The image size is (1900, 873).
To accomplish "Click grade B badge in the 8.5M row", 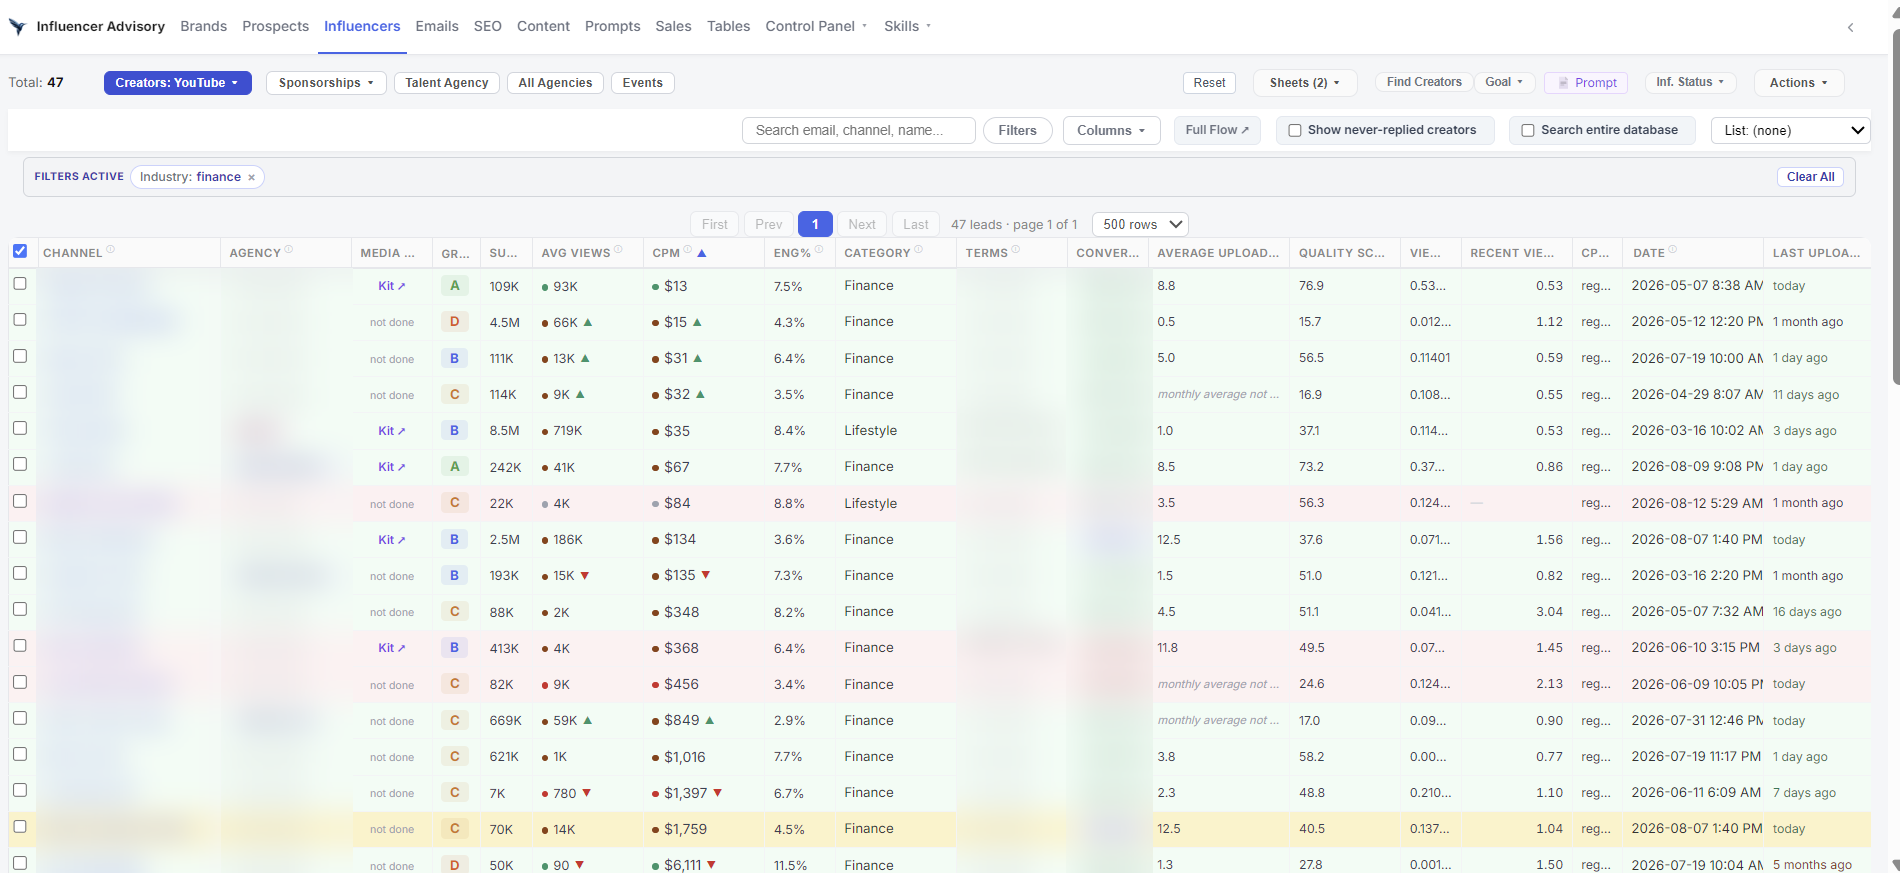I will click(455, 431).
